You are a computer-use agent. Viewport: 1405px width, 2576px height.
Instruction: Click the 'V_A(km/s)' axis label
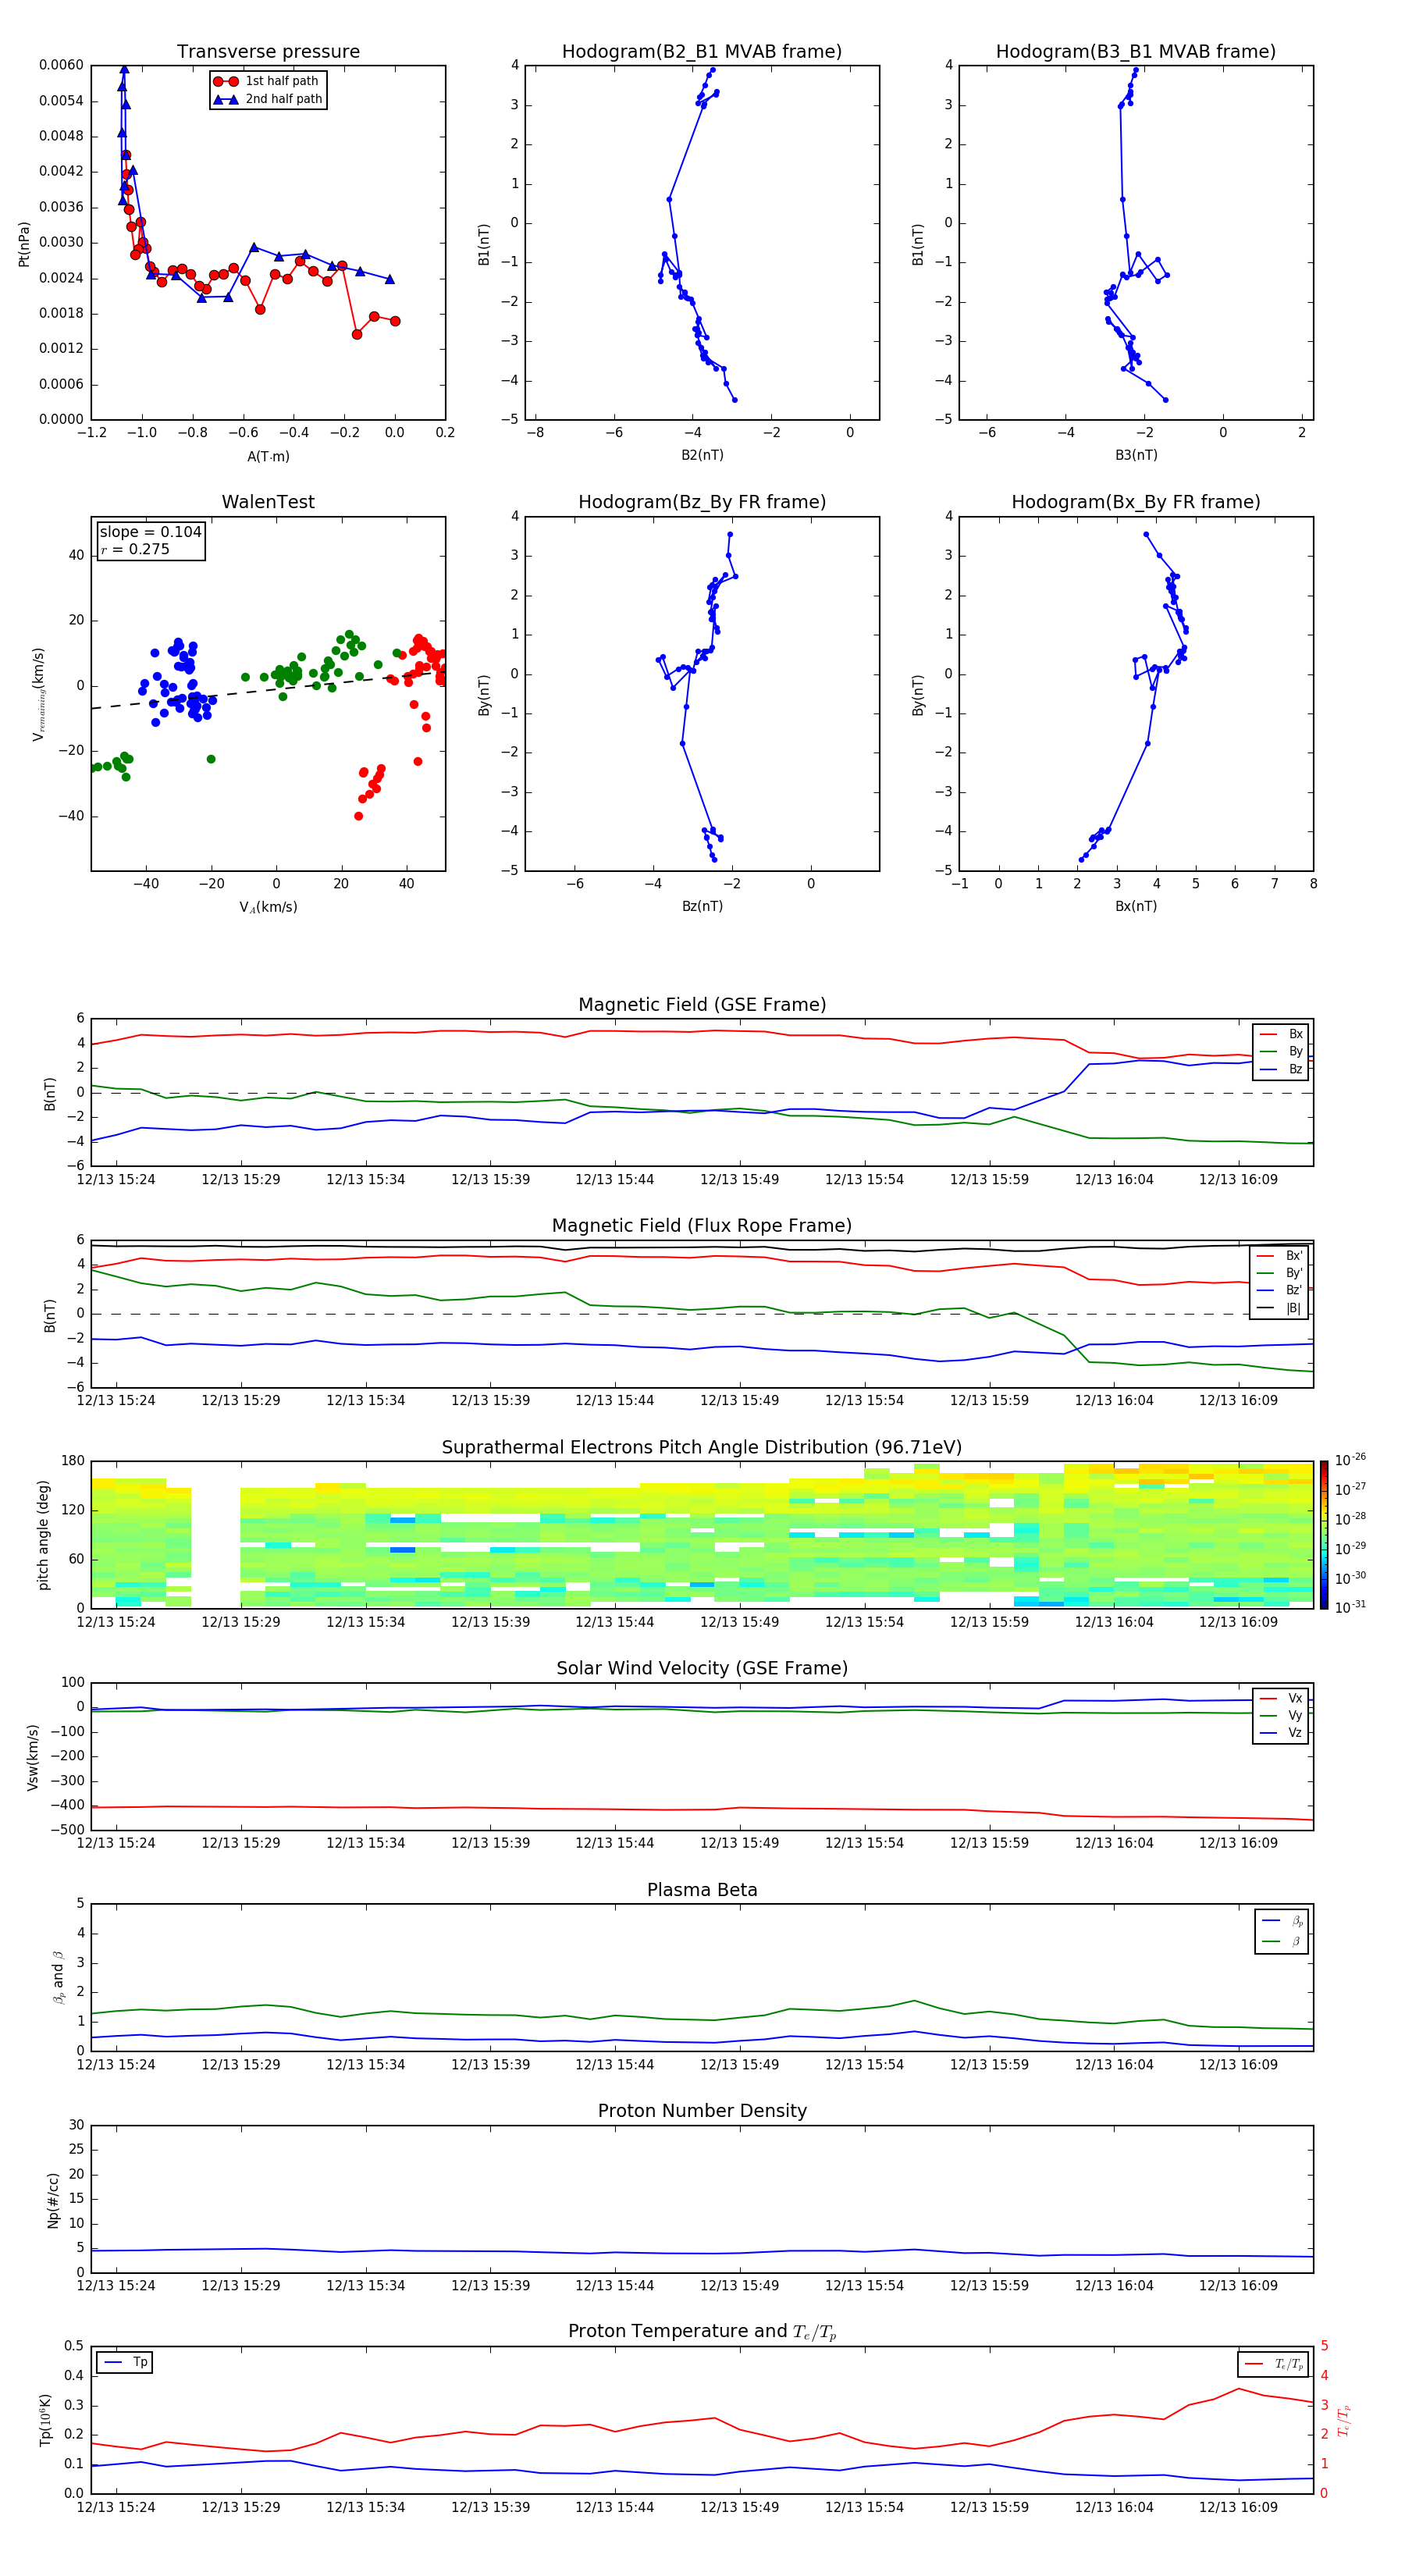(268, 908)
